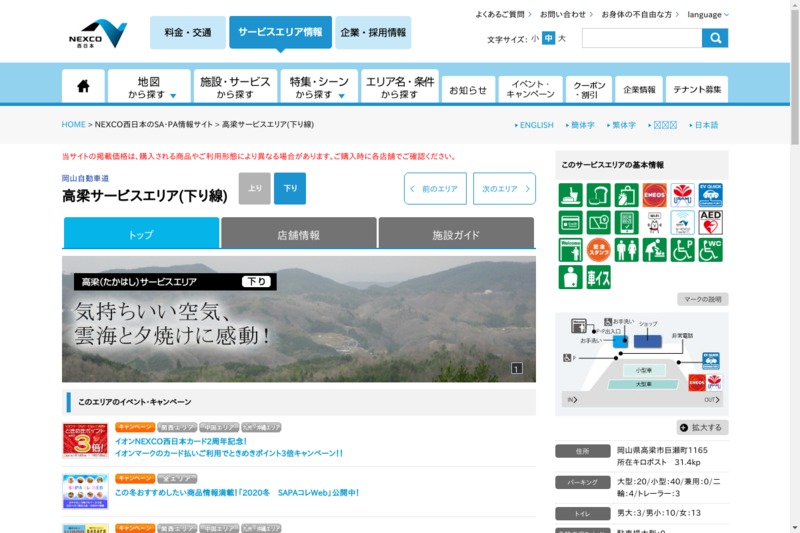The width and height of the screenshot is (800, 533).
Task: Click the restaurant facility icon
Action: tap(570, 195)
